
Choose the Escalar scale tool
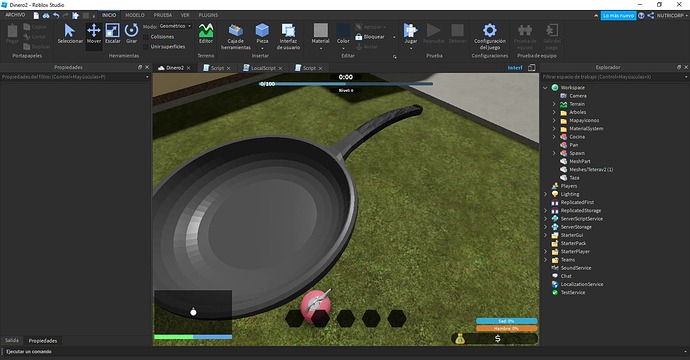(x=113, y=33)
